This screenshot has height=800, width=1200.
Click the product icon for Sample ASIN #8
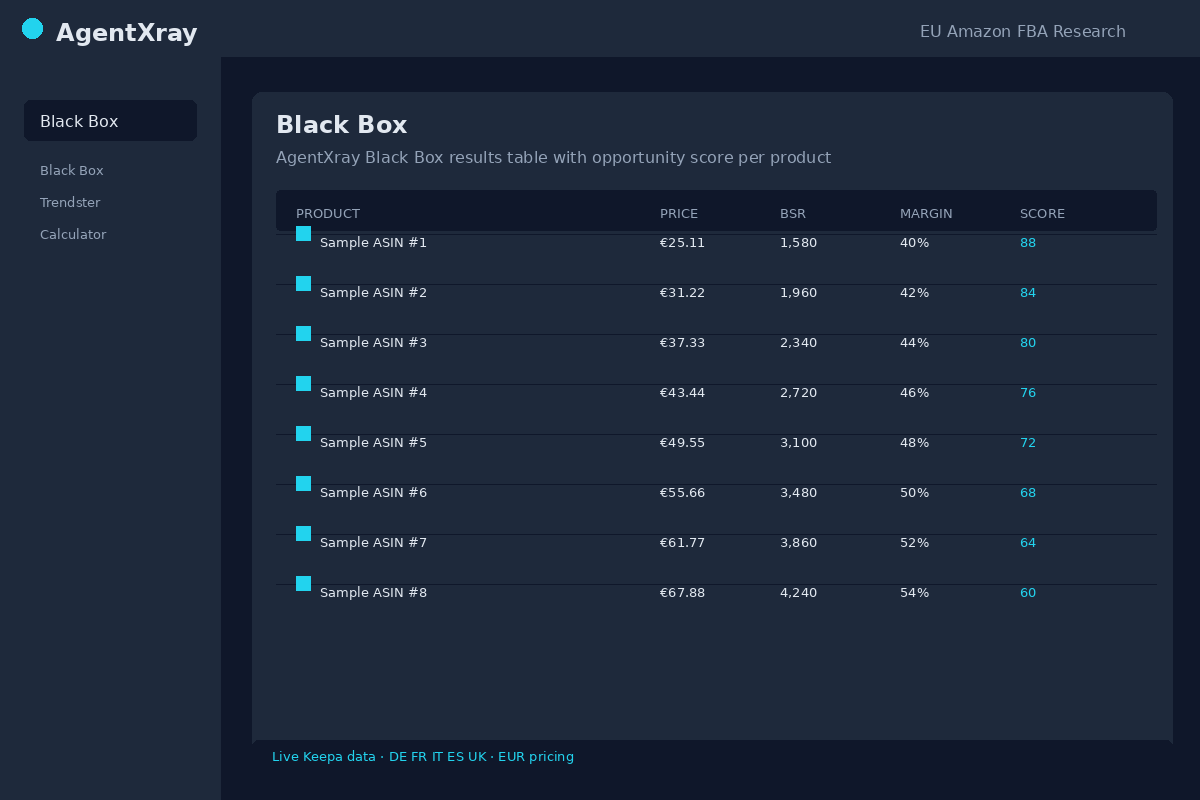coord(303,583)
